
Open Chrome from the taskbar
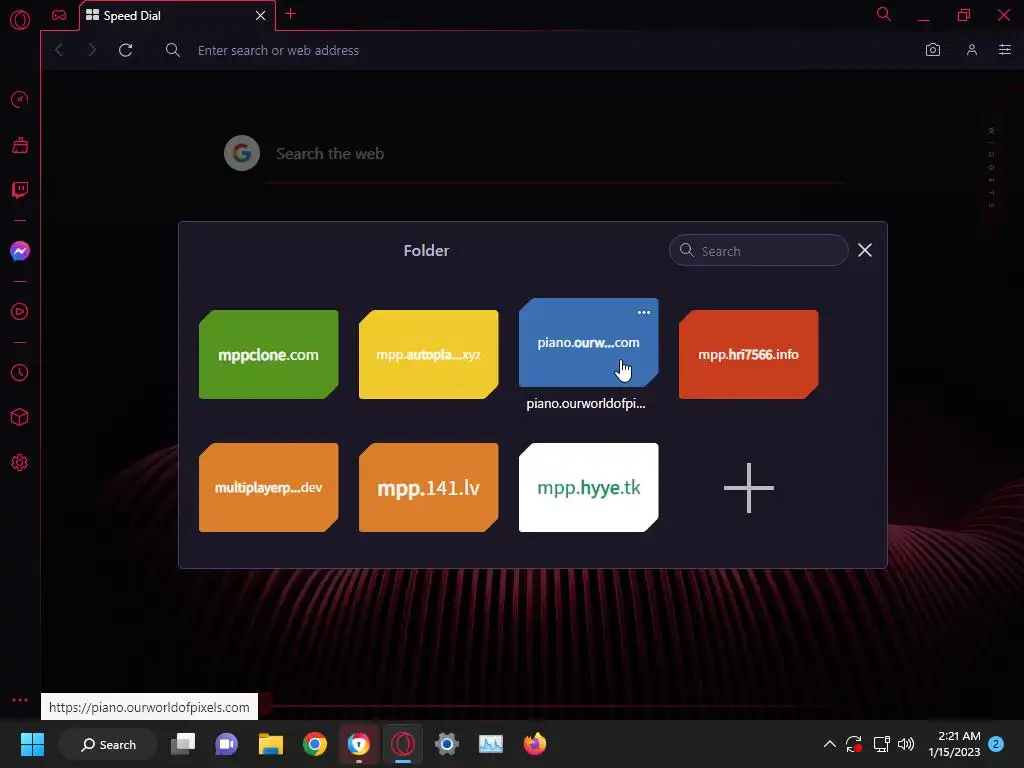(315, 744)
